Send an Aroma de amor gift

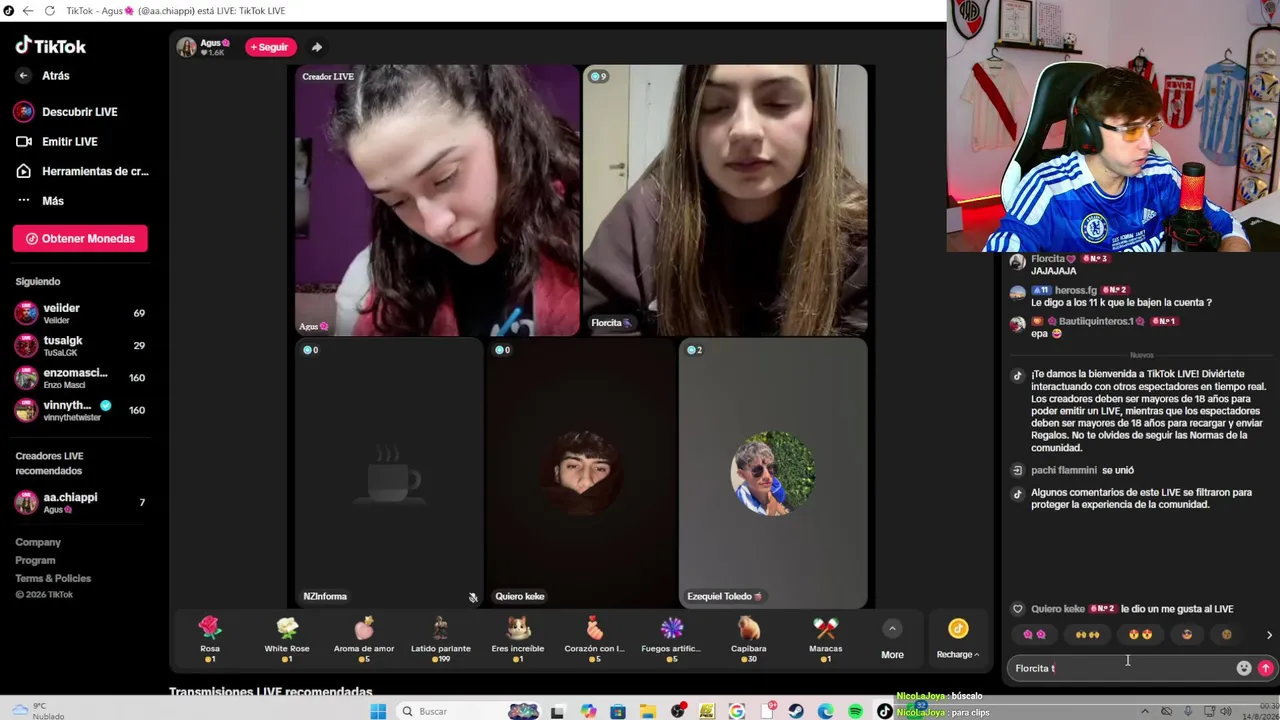click(x=364, y=639)
